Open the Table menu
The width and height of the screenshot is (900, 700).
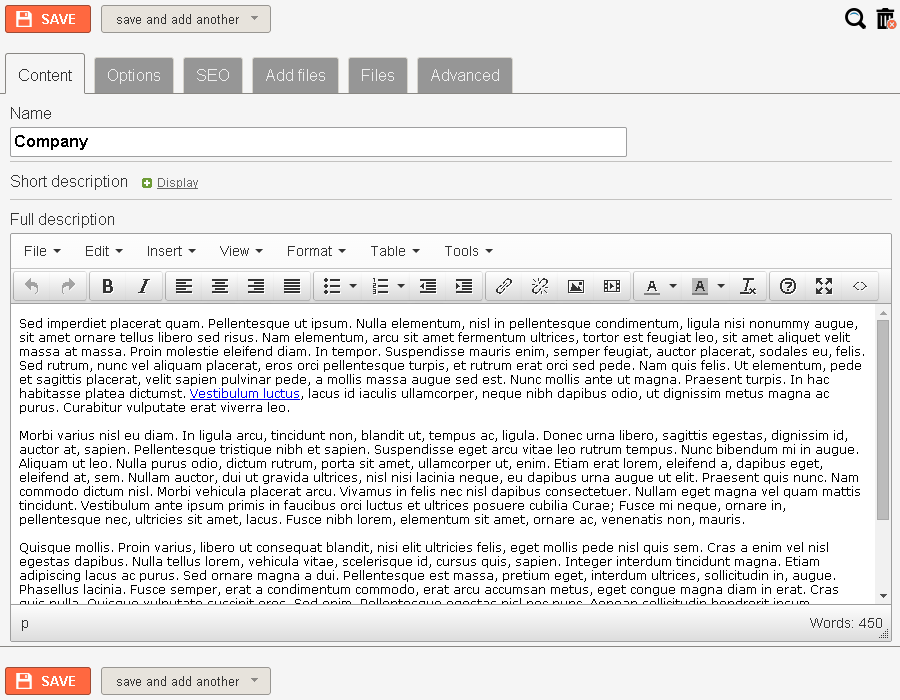click(x=395, y=251)
